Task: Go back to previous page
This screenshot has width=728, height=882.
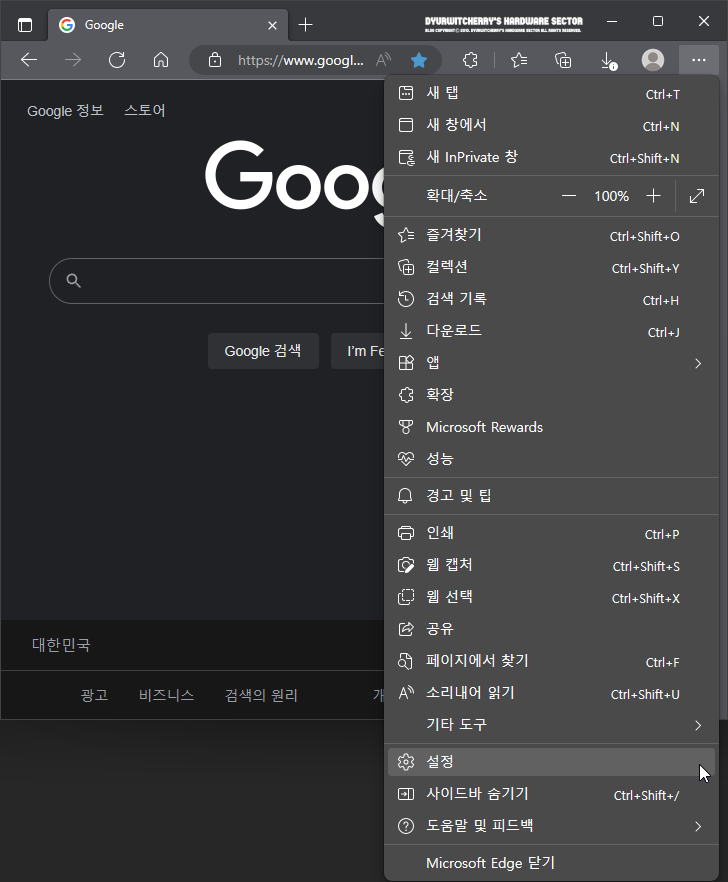Action: pyautogui.click(x=29, y=60)
